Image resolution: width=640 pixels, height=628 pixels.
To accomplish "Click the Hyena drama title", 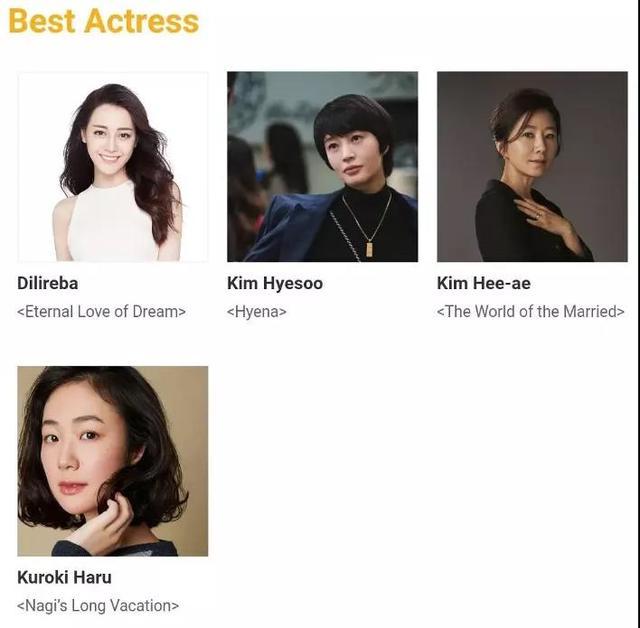I will click(x=257, y=312).
